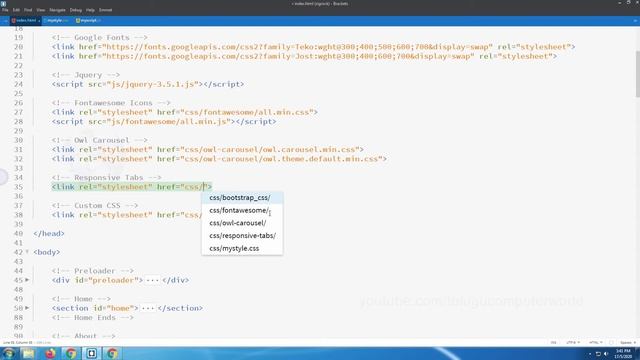Viewport: 640px width, 360px height.
Task: Click the Brackets app icon in title bar
Action: (x=3, y=3)
